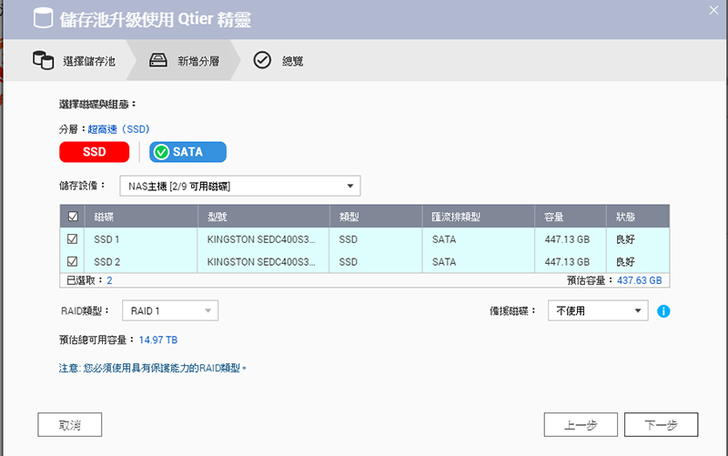Expand the 備援磁碟 不使用 dropdown
728x456 pixels.
click(x=598, y=311)
